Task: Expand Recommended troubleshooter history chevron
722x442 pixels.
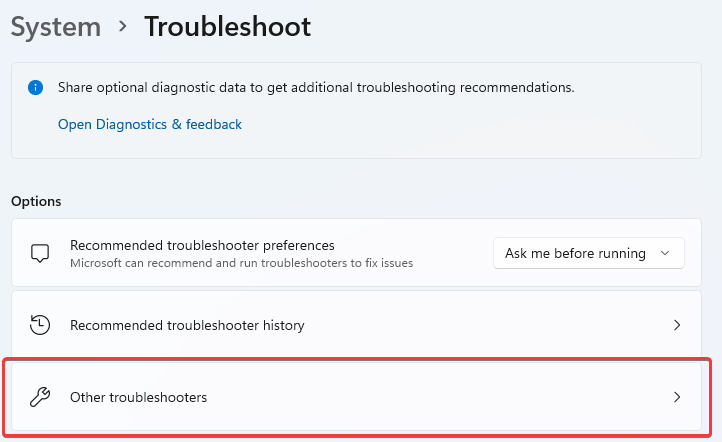Action: pos(677,325)
